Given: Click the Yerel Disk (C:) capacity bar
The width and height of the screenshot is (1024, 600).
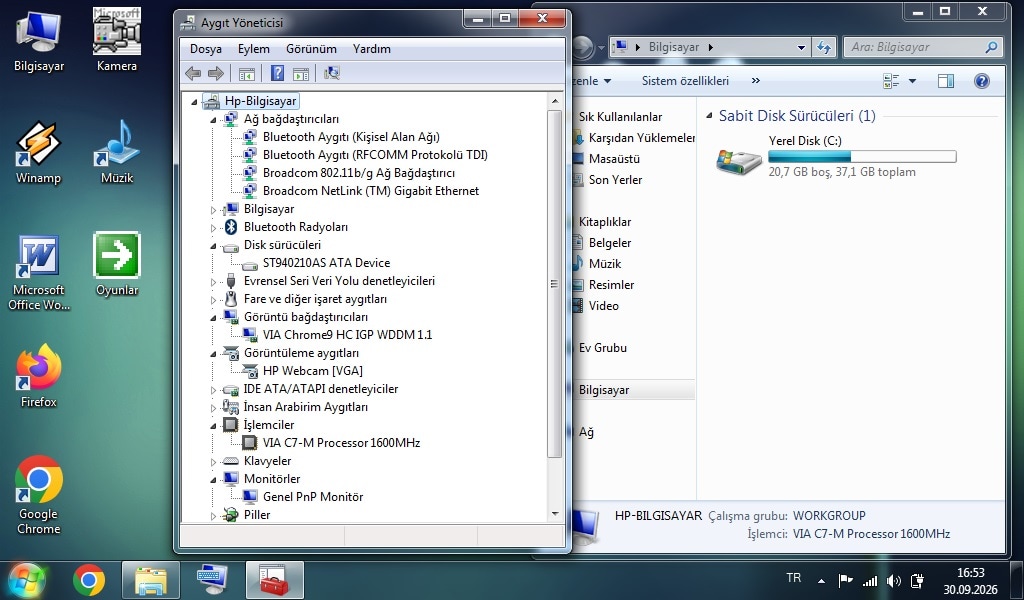Looking at the screenshot, I should 862,157.
